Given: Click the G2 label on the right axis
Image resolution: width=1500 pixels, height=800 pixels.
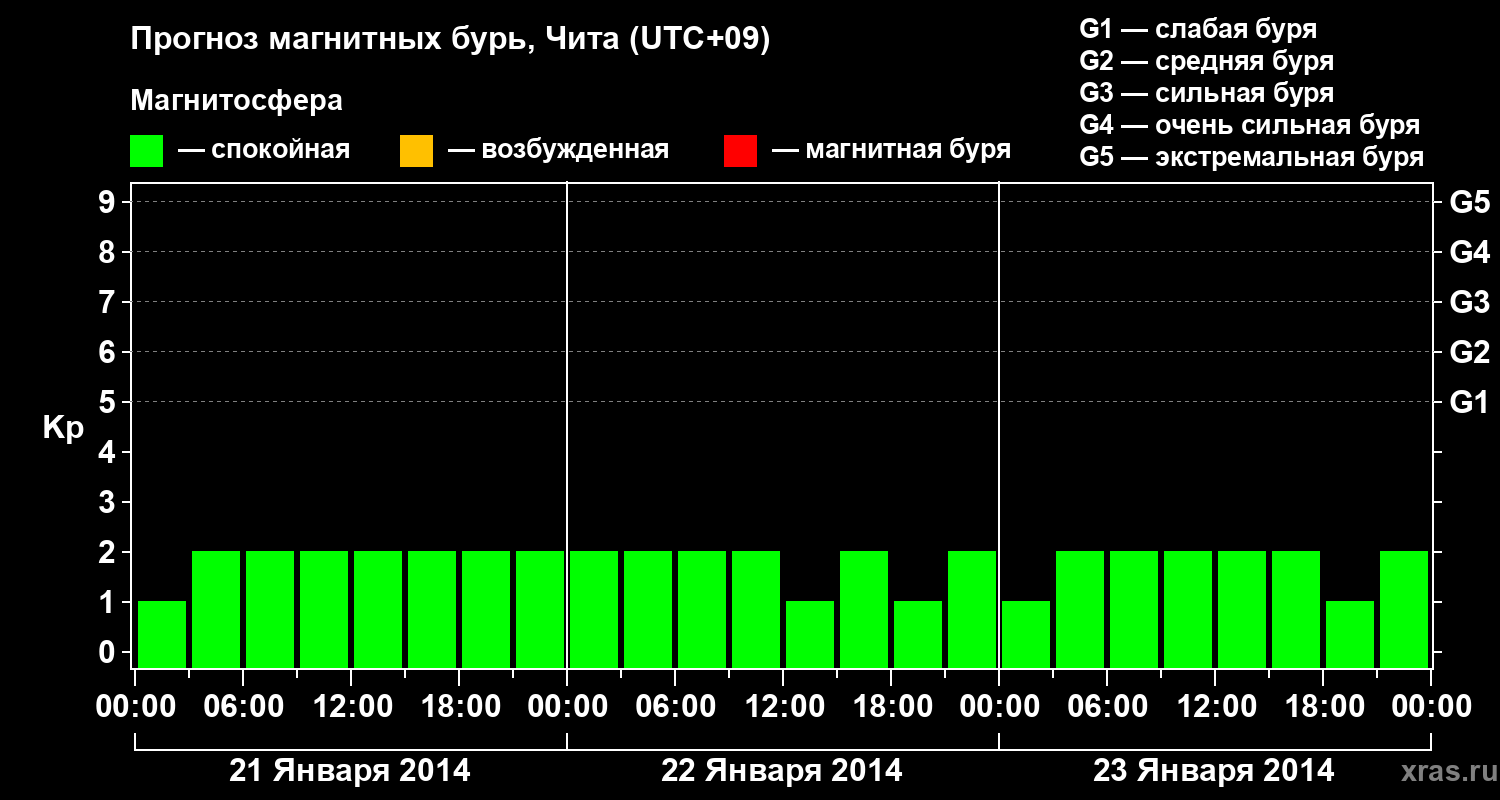Looking at the screenshot, I should click(1469, 352).
